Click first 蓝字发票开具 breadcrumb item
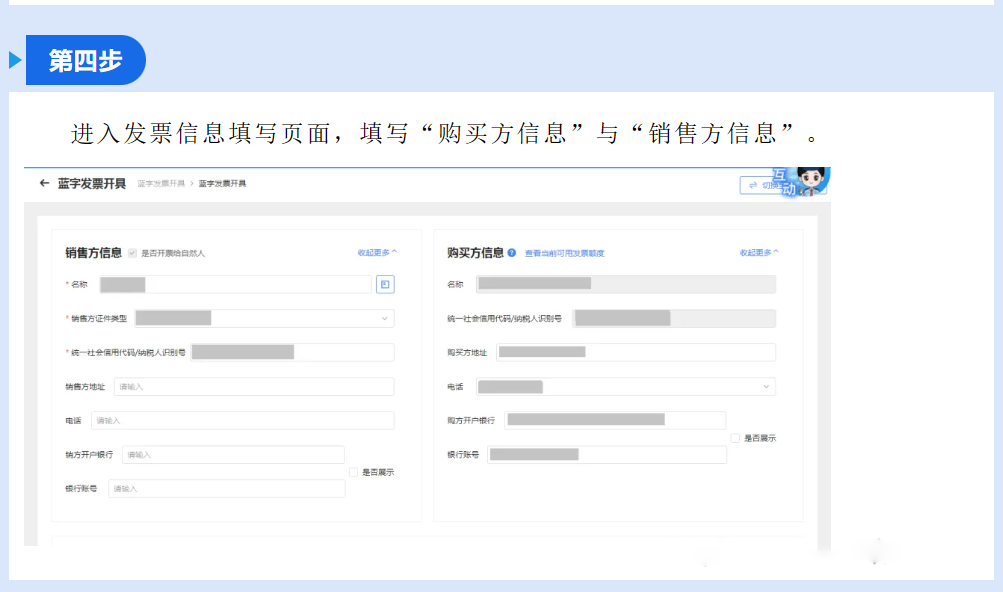The image size is (1003, 592). [x=160, y=184]
